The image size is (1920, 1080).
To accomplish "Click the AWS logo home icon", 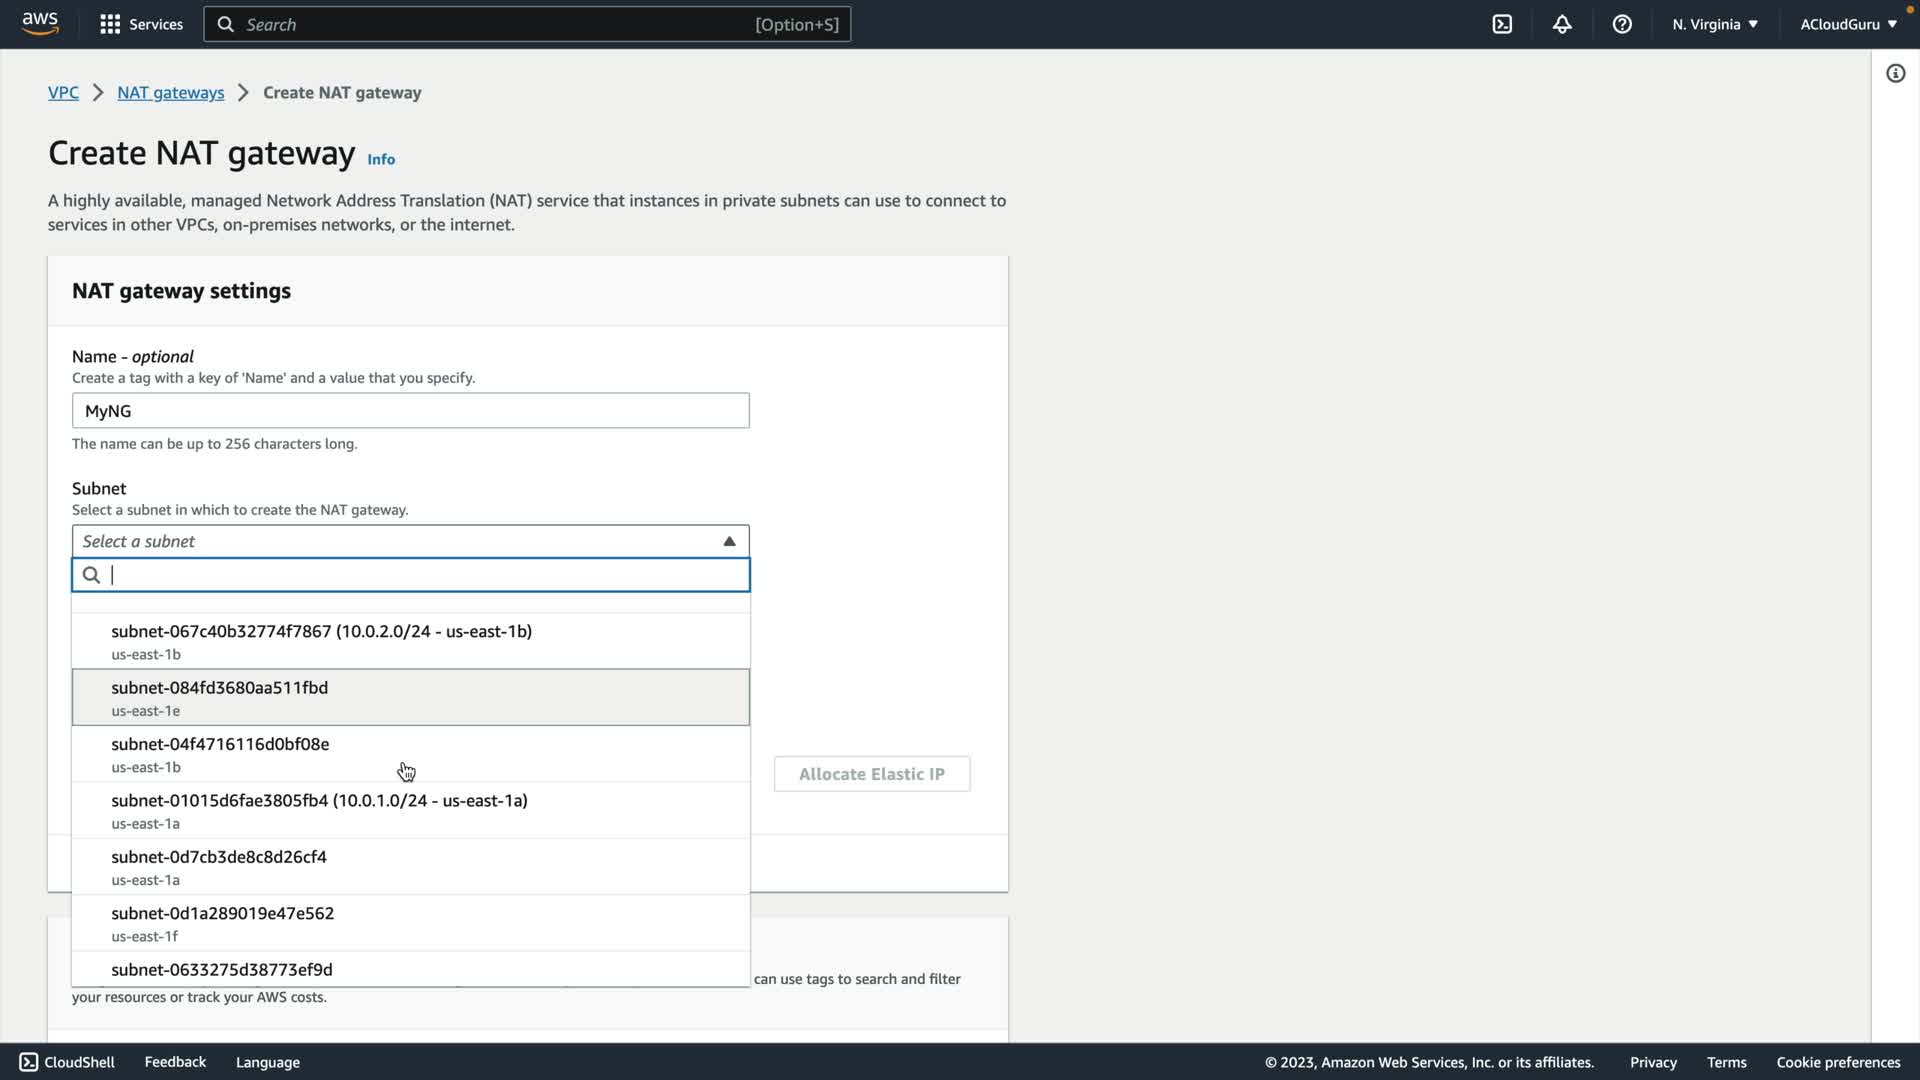I will pos(40,24).
